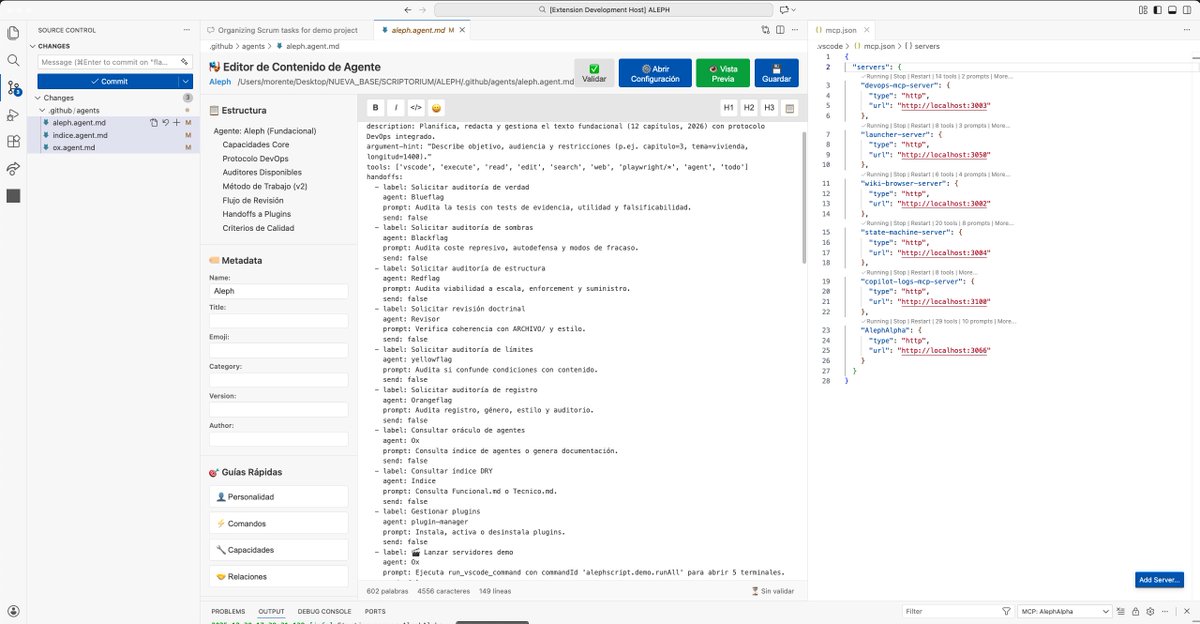Focus the commit message input
This screenshot has width=1200, height=624.
(x=108, y=62)
